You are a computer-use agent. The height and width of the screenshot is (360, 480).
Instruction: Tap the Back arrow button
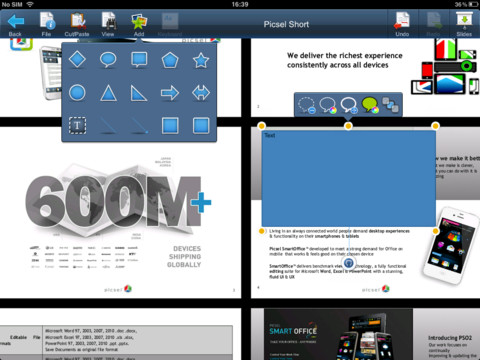click(15, 25)
